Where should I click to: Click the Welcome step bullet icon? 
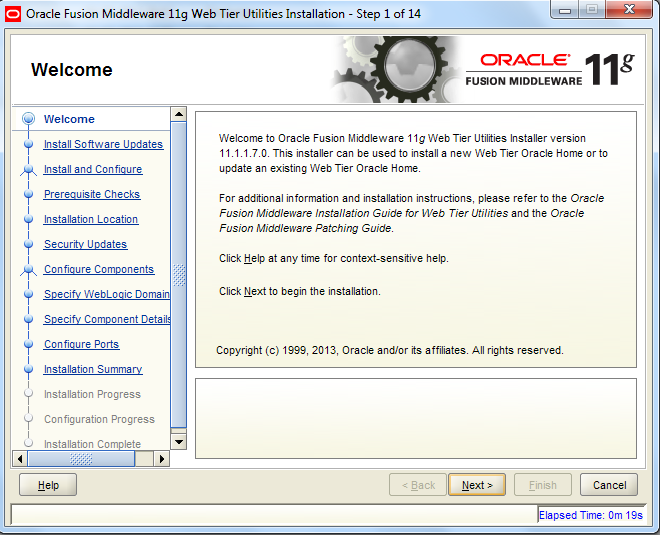[29, 119]
